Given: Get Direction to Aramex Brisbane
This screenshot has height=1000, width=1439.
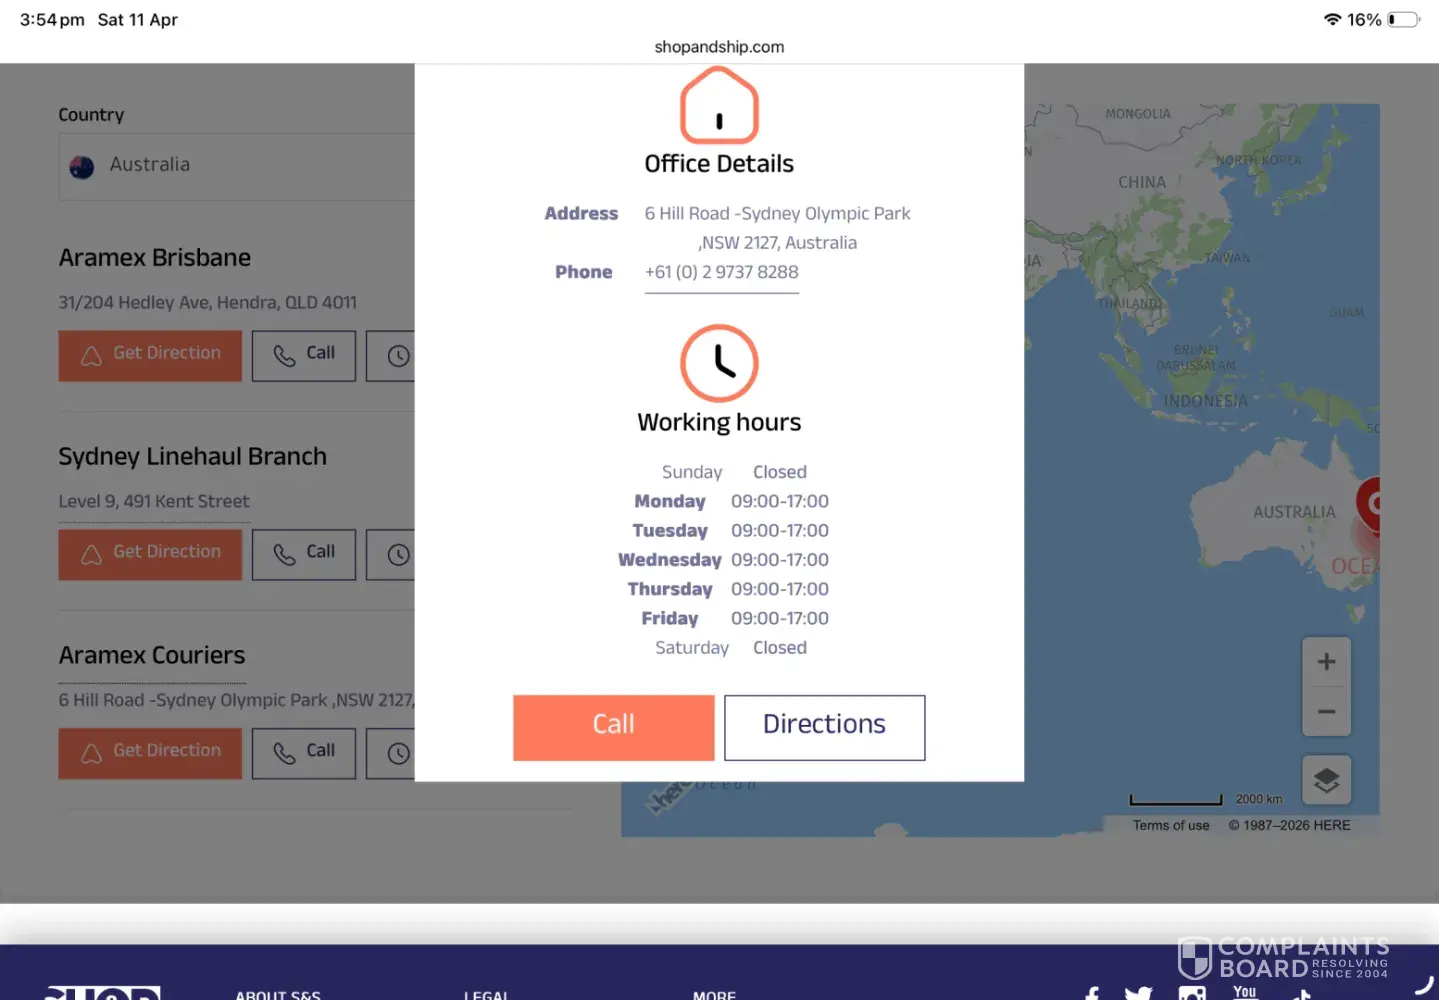Looking at the screenshot, I should [150, 355].
